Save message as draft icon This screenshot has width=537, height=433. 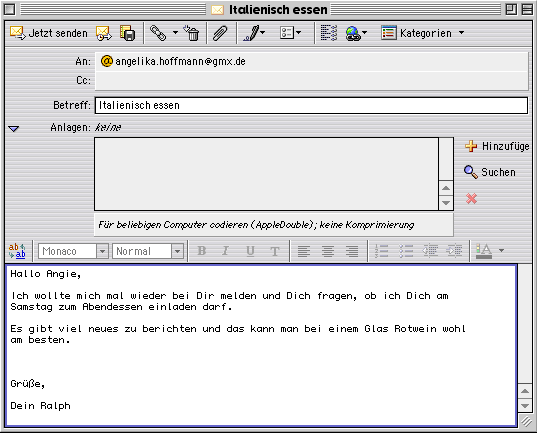[127, 33]
